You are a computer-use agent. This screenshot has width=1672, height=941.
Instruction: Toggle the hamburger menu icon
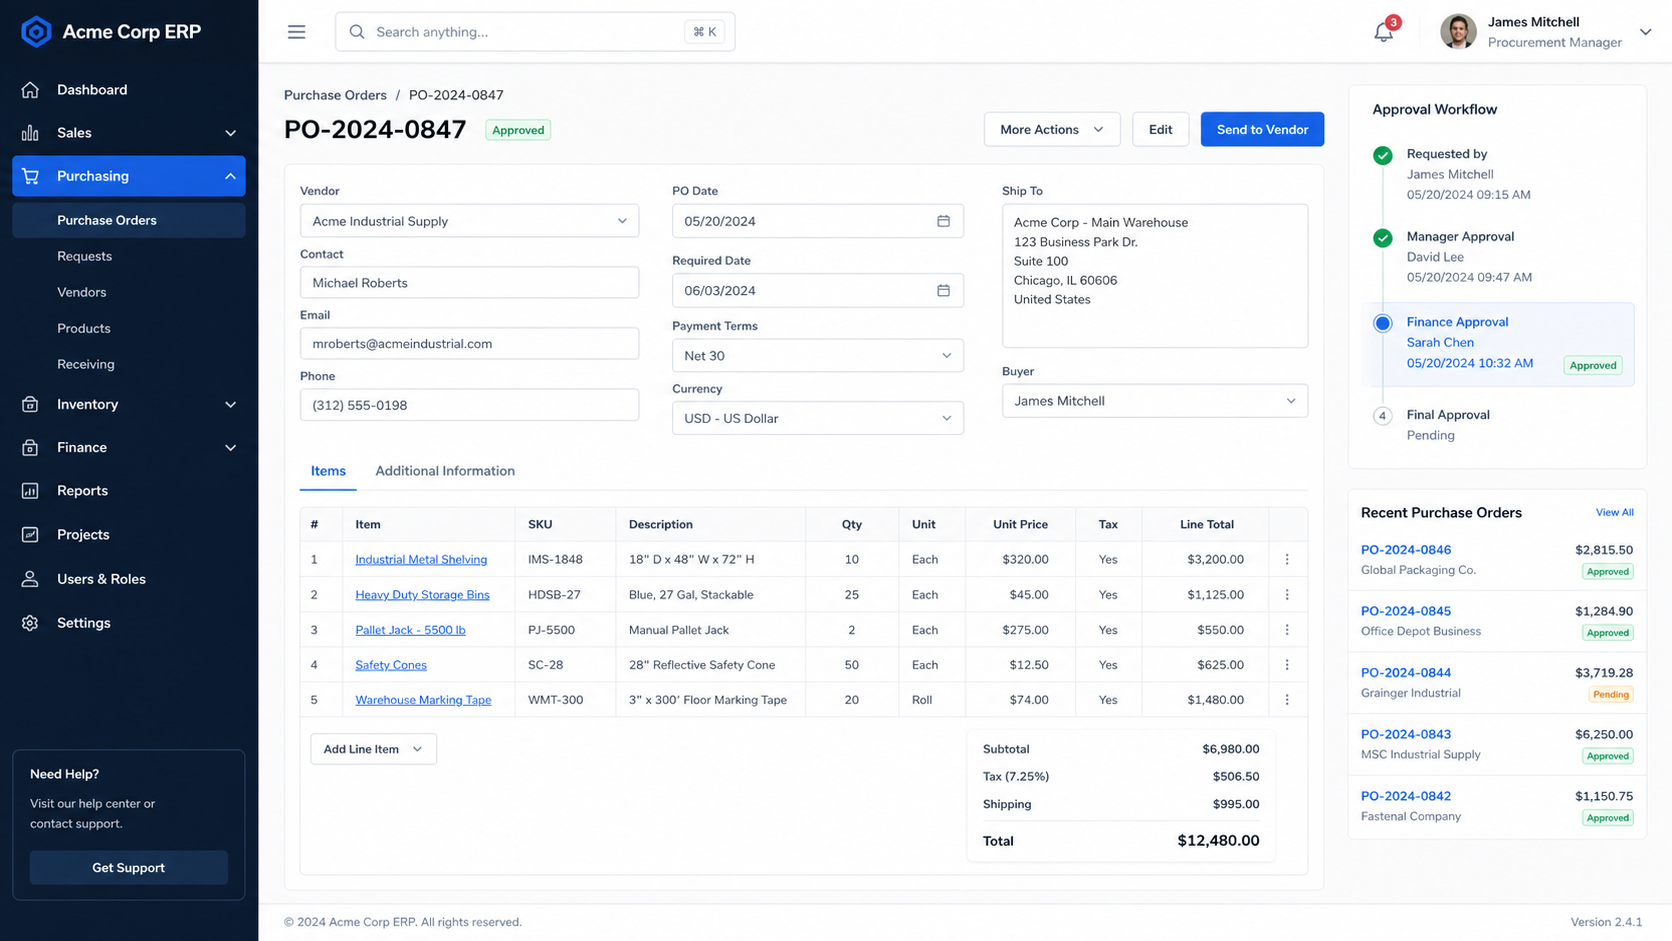pyautogui.click(x=297, y=32)
